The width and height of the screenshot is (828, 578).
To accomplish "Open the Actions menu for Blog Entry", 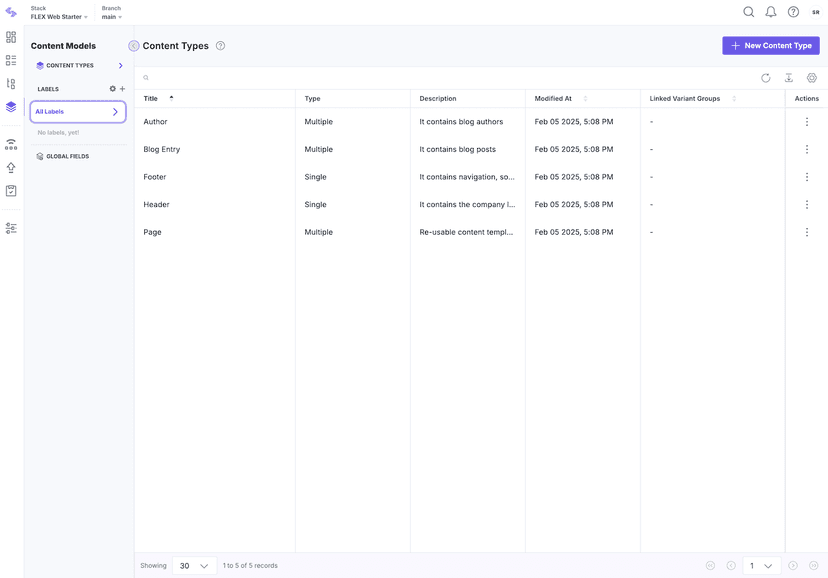I will point(806,148).
